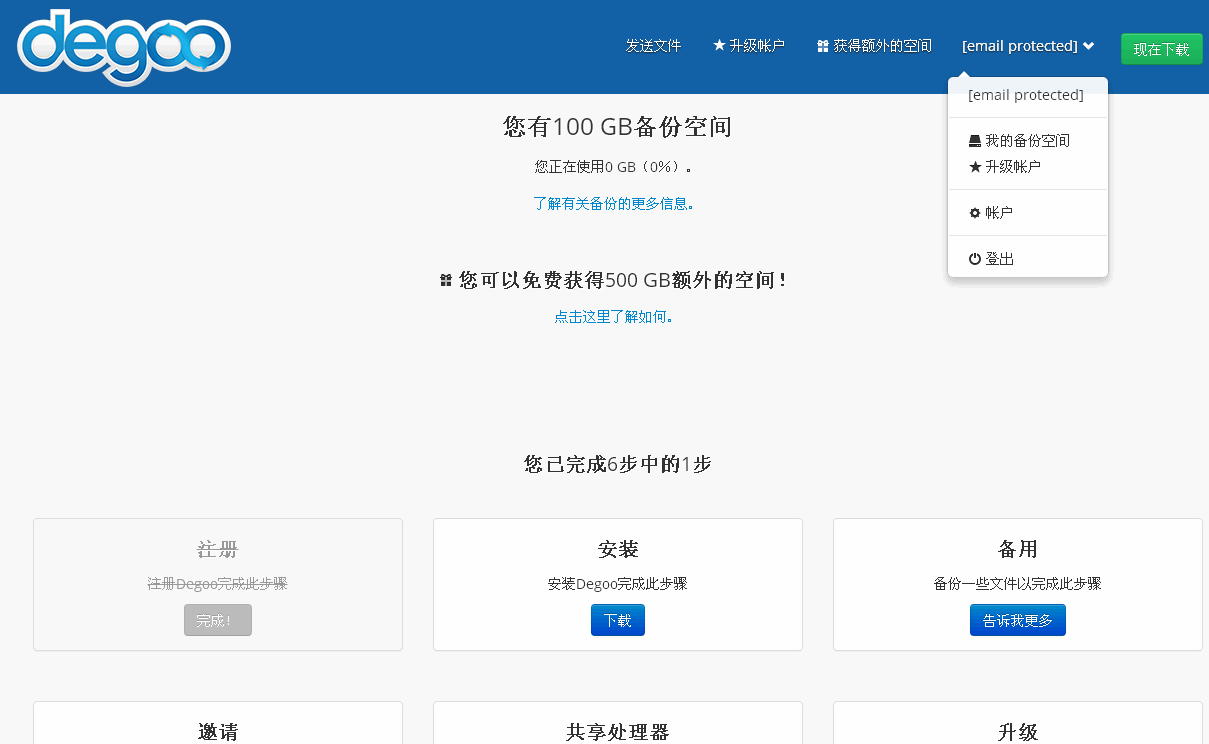This screenshot has width=1209, height=744.
Task: Open 升级帐户 in the top navigation
Action: pyautogui.click(x=749, y=46)
